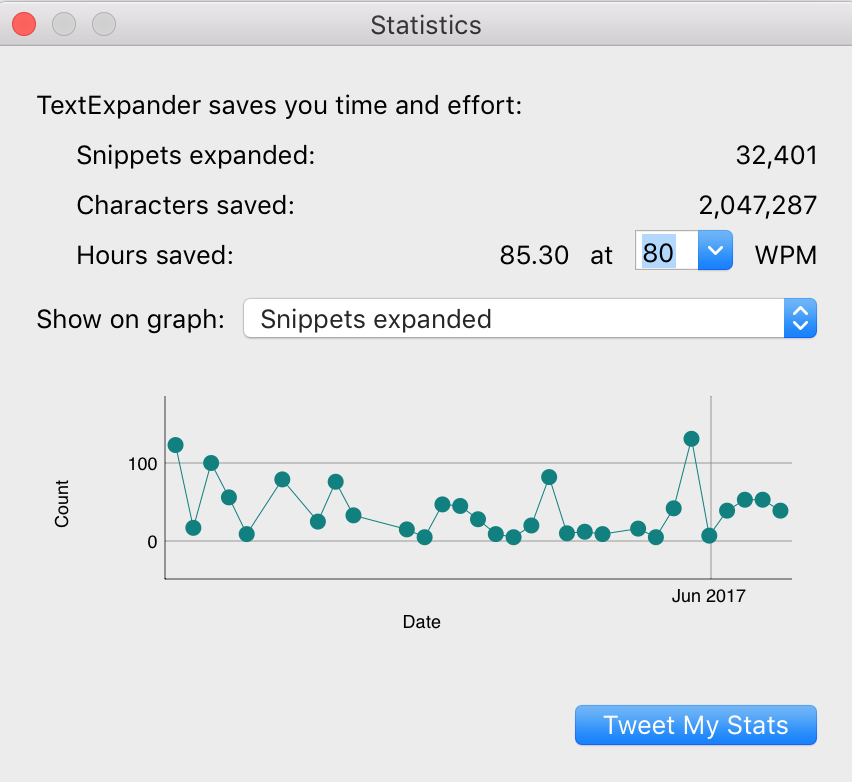Open the Show on graph popup menu arrows
Image resolution: width=852 pixels, height=782 pixels.
[x=800, y=318]
